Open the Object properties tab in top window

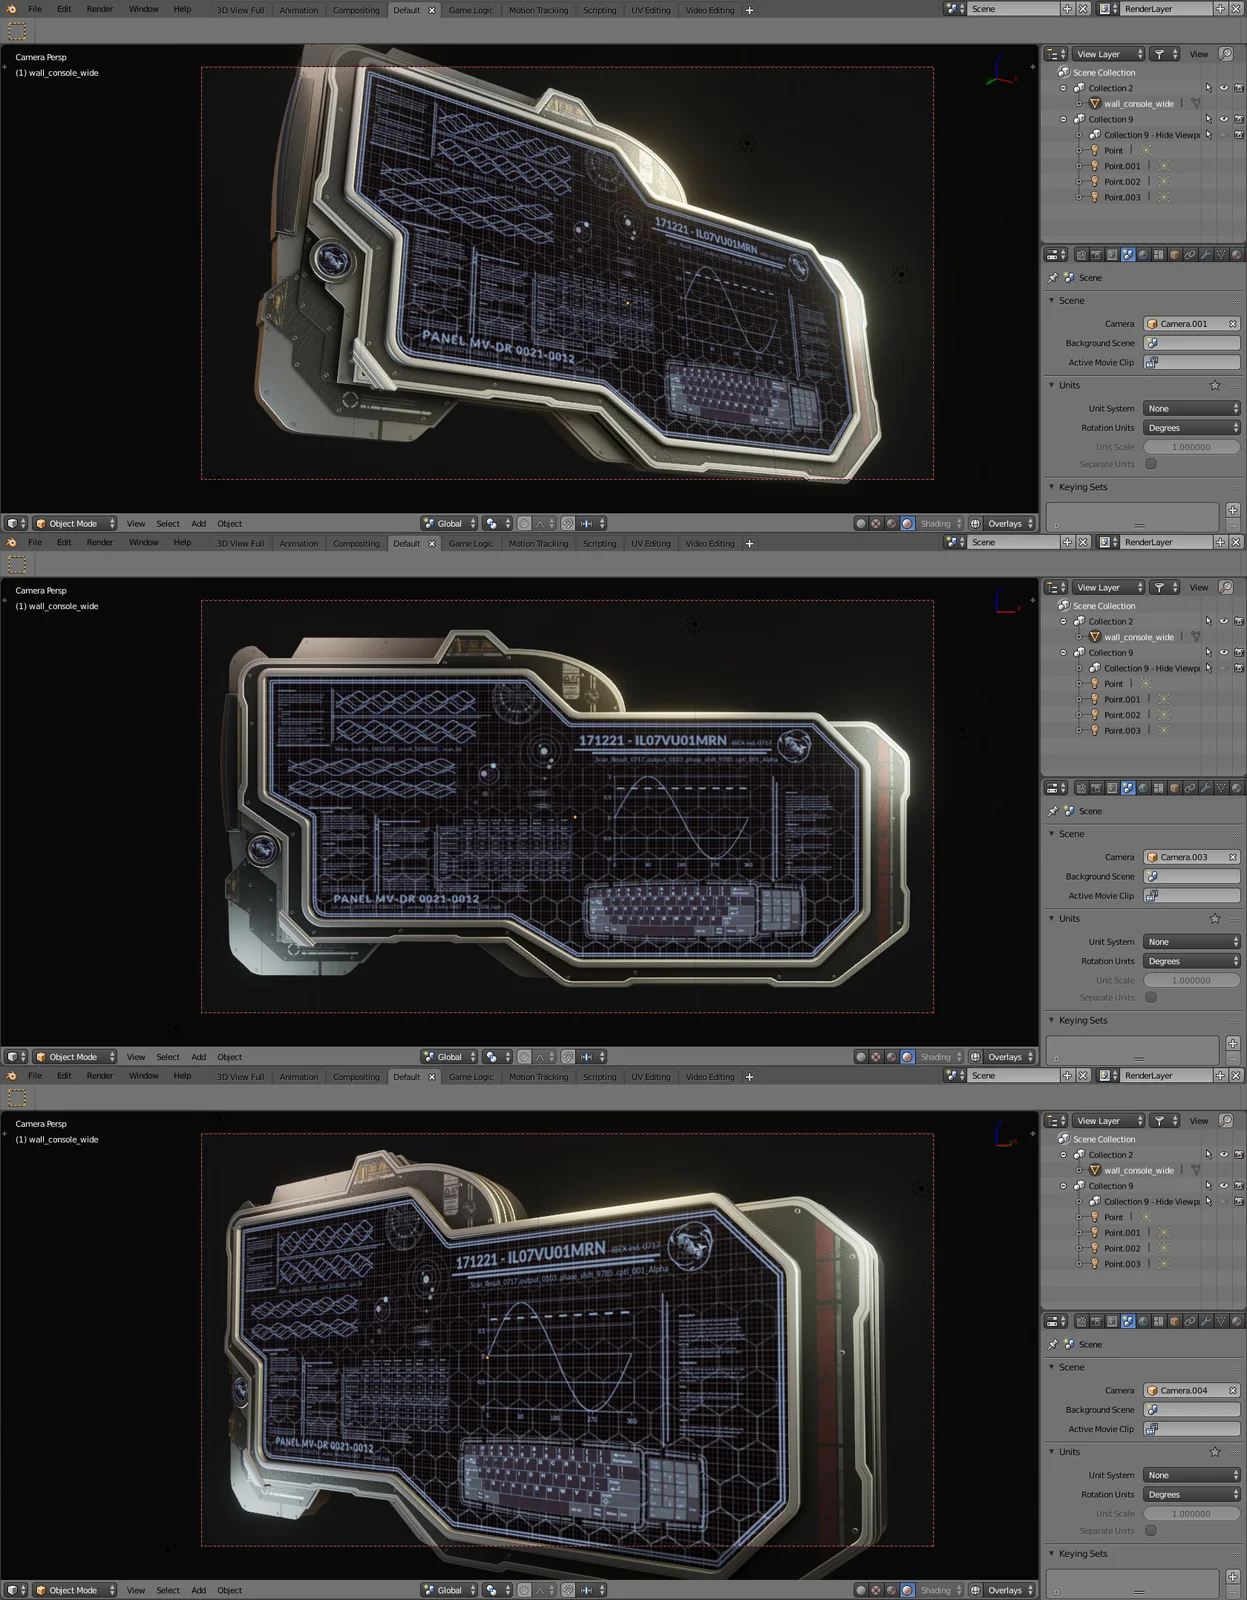pos(1174,255)
